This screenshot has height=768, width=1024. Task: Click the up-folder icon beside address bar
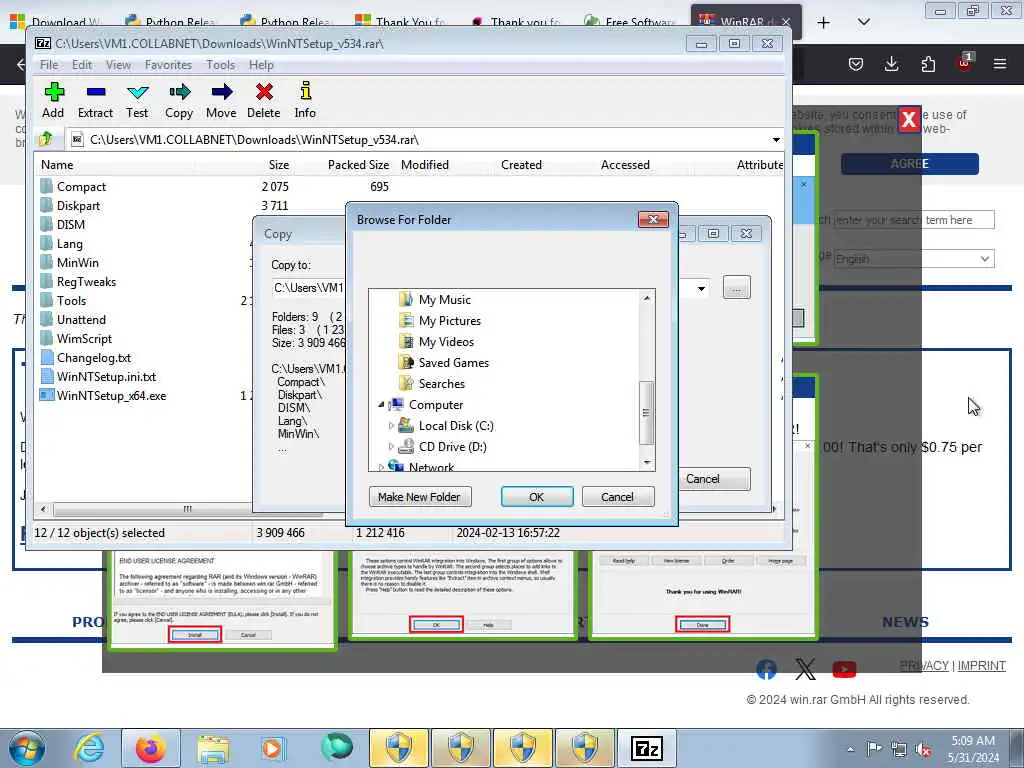(x=46, y=139)
